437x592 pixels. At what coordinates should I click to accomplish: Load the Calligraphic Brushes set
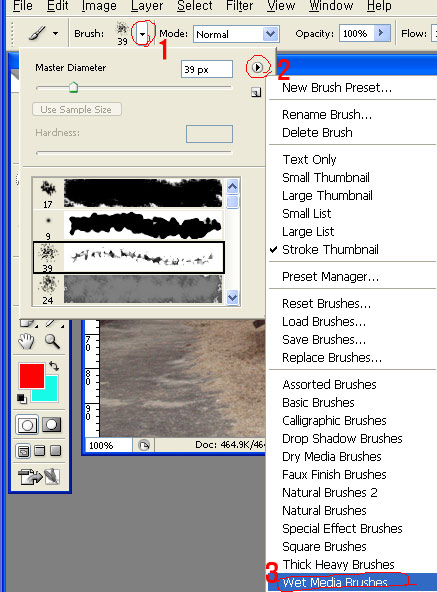(334, 421)
